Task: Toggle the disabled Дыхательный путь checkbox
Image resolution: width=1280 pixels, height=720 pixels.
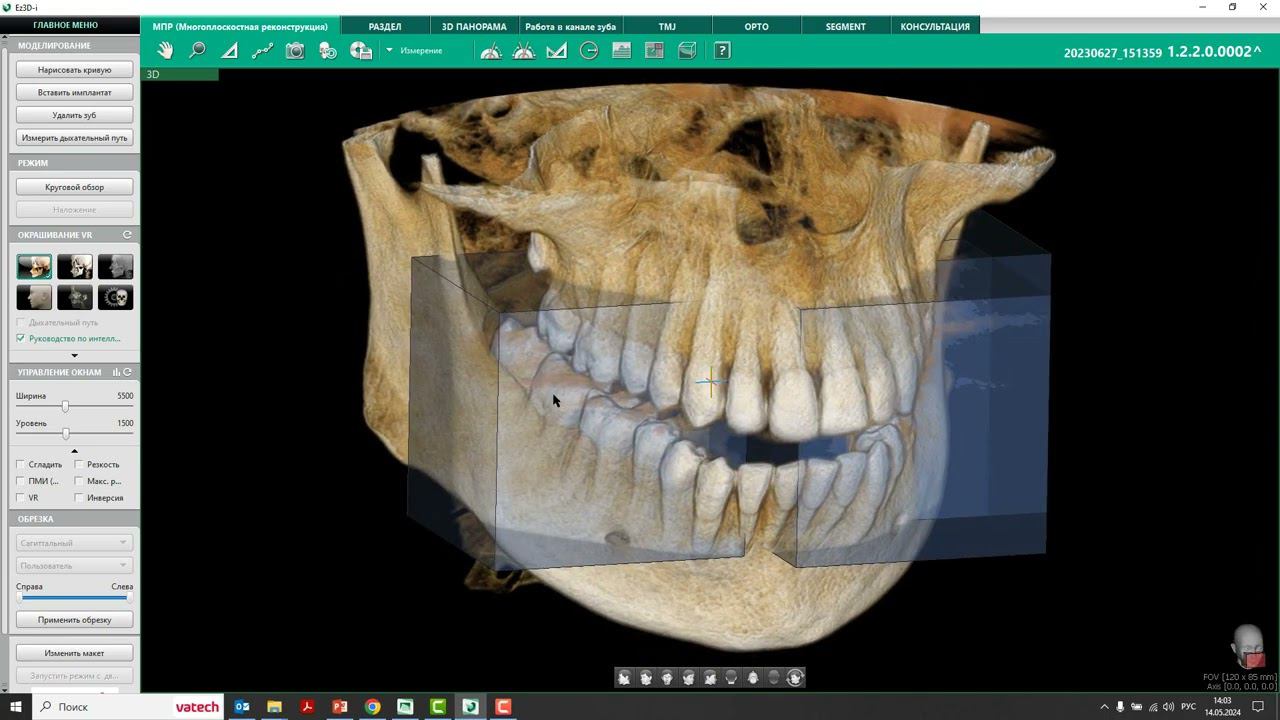Action: tap(21, 323)
